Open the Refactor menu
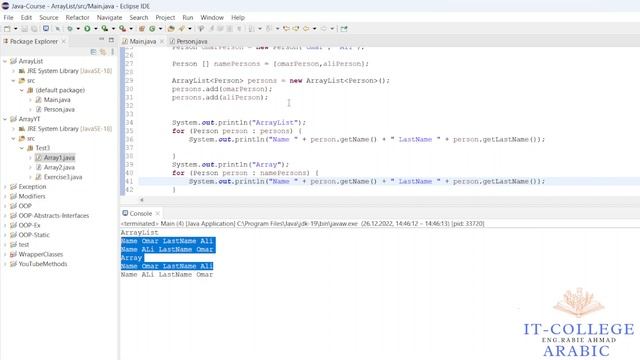The image size is (640, 360). click(77, 18)
